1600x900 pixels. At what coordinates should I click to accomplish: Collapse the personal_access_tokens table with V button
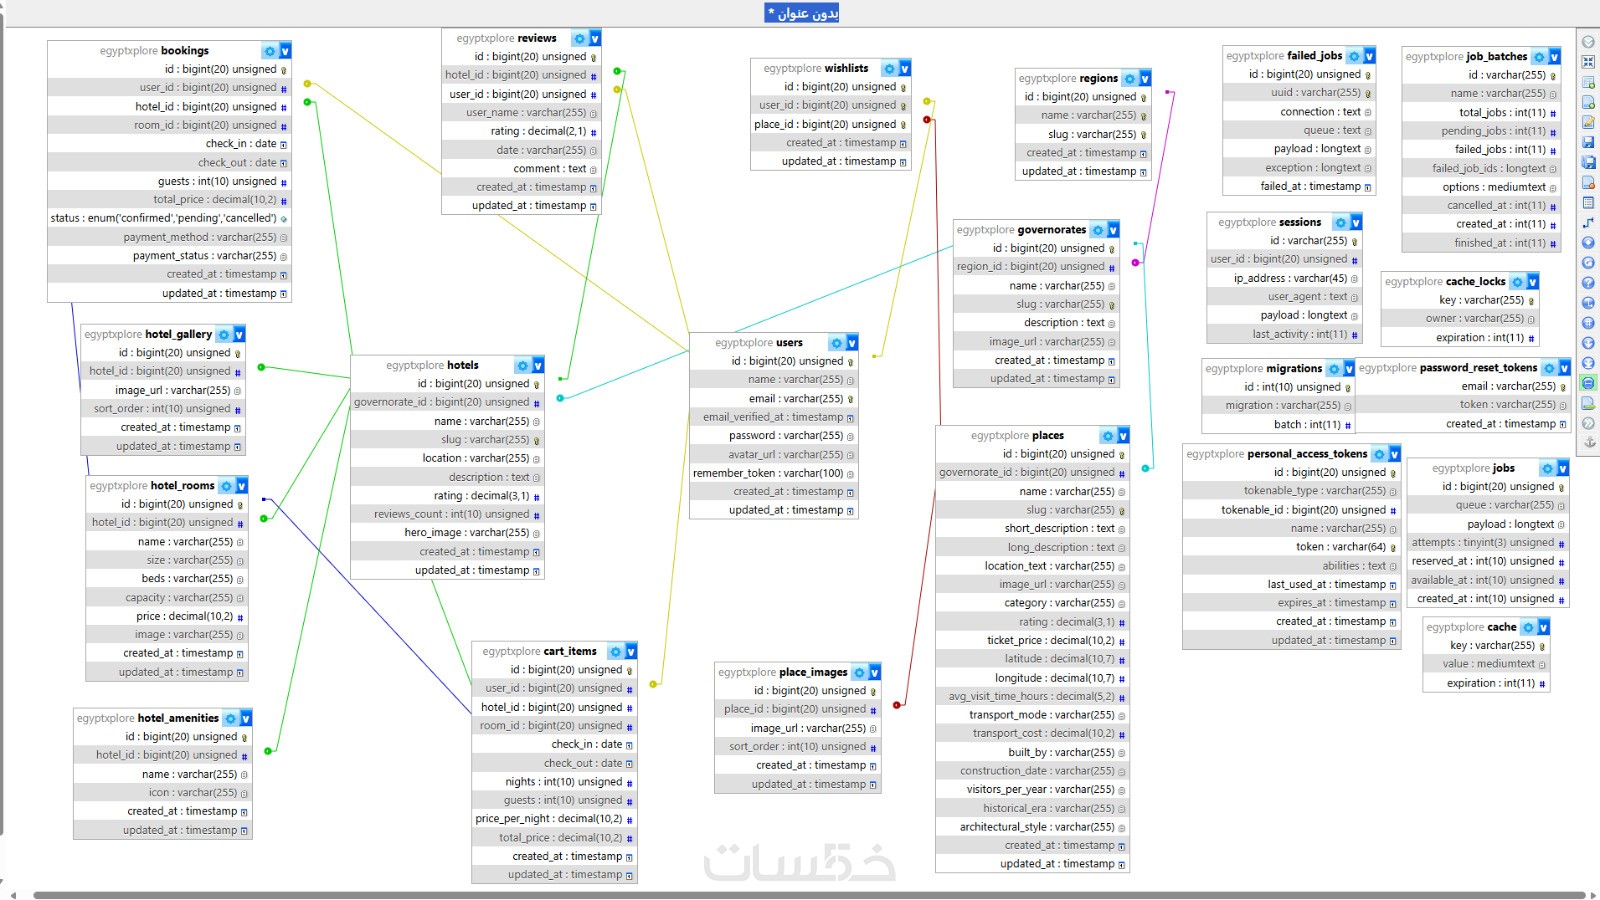pos(1394,454)
